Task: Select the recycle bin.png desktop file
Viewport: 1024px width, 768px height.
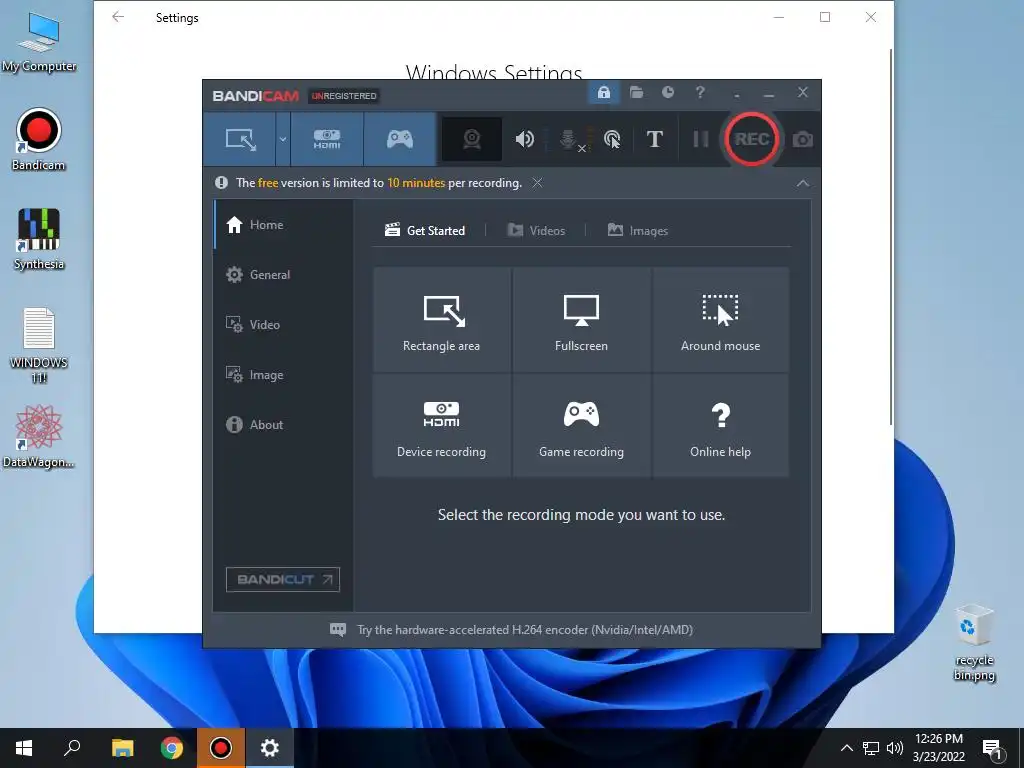Action: click(974, 643)
